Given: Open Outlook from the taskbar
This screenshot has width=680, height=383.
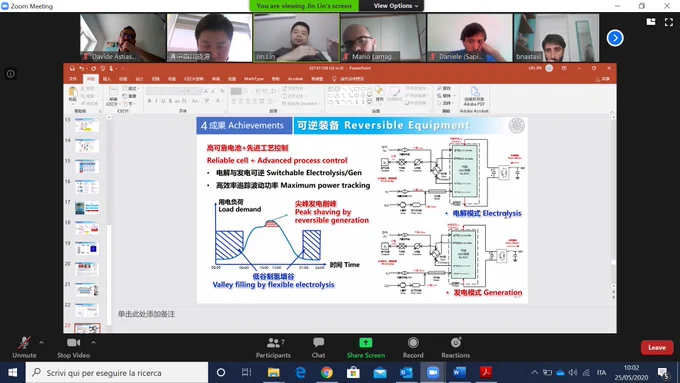Looking at the screenshot, I should coord(406,373).
